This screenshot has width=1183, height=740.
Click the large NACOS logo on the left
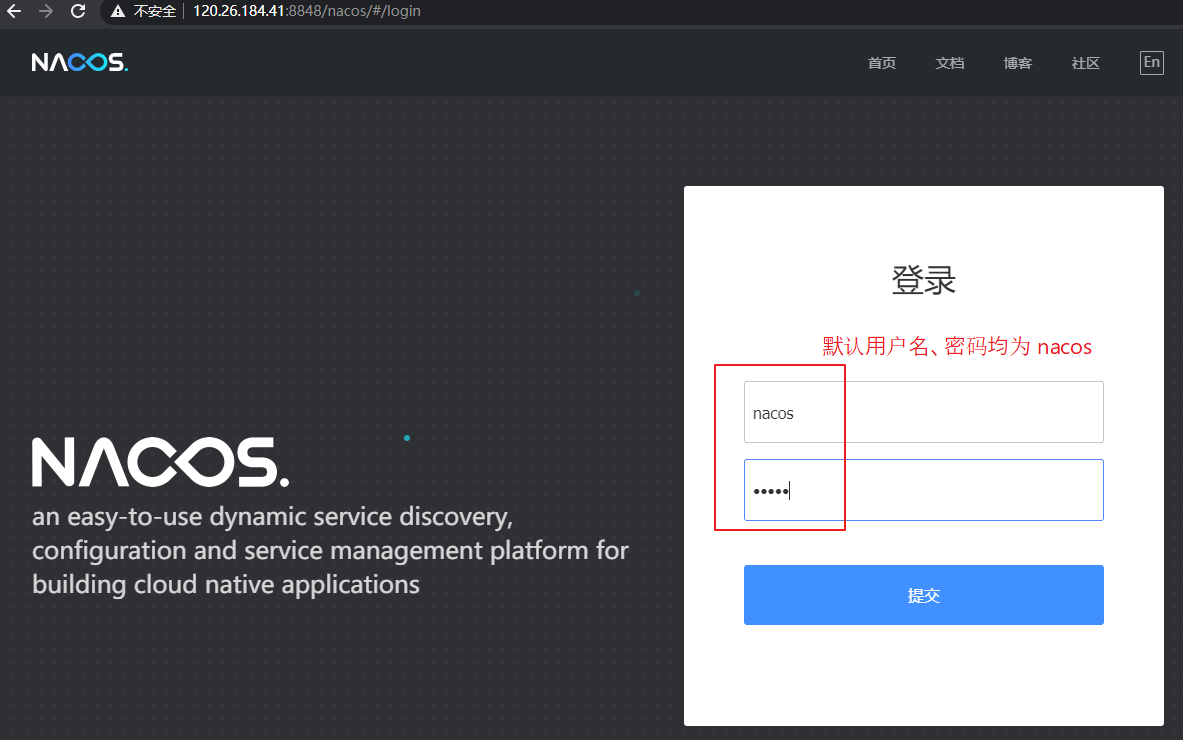[160, 462]
